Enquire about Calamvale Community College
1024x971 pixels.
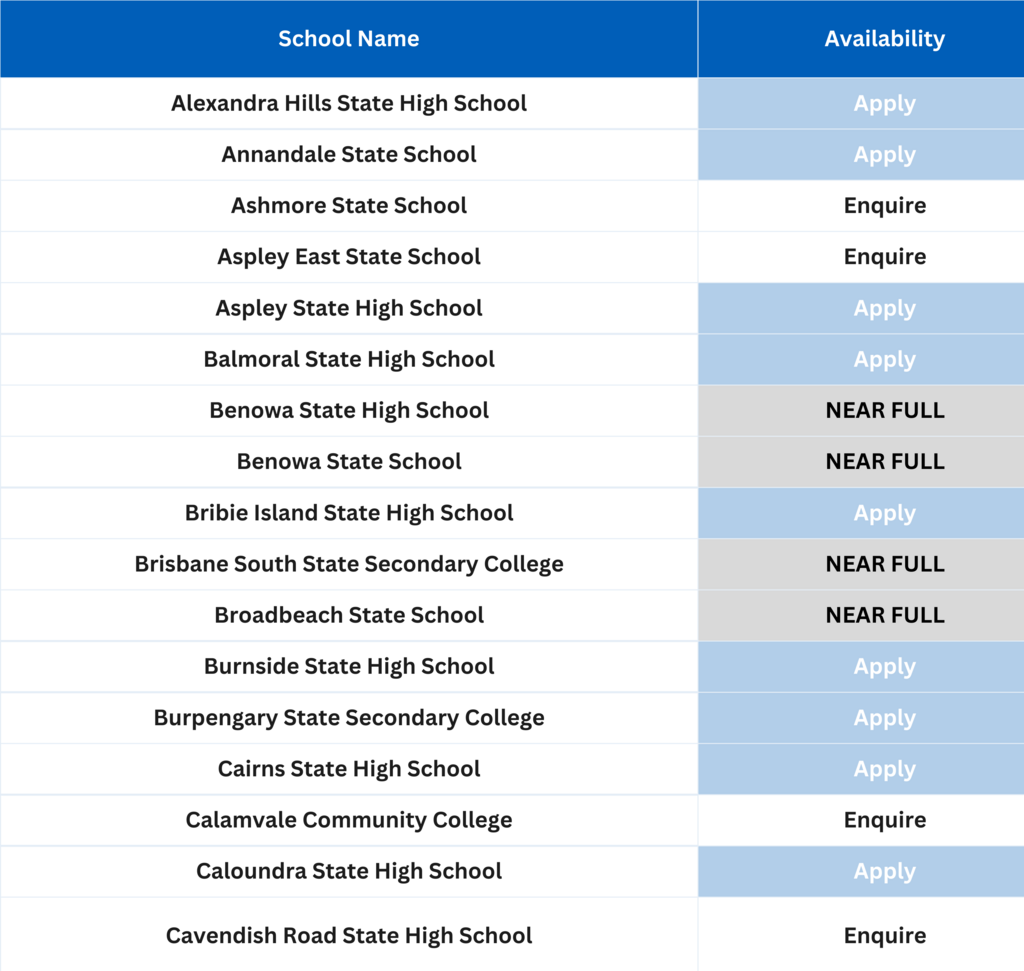coord(884,820)
